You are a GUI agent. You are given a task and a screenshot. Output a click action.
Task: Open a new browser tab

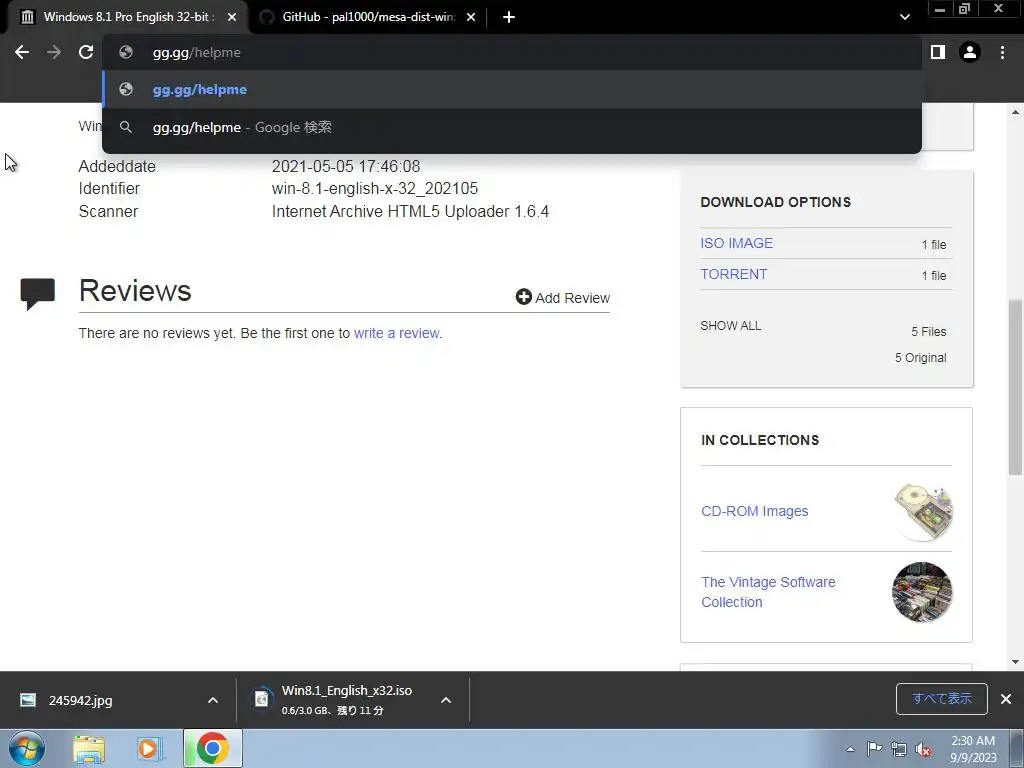coord(509,17)
